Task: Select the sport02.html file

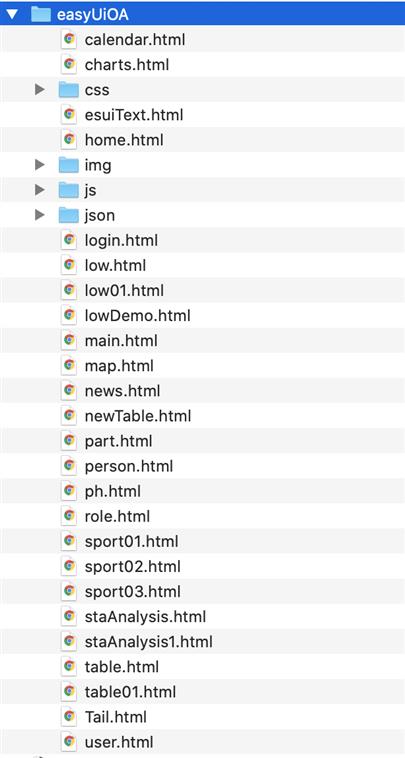Action: point(202,567)
